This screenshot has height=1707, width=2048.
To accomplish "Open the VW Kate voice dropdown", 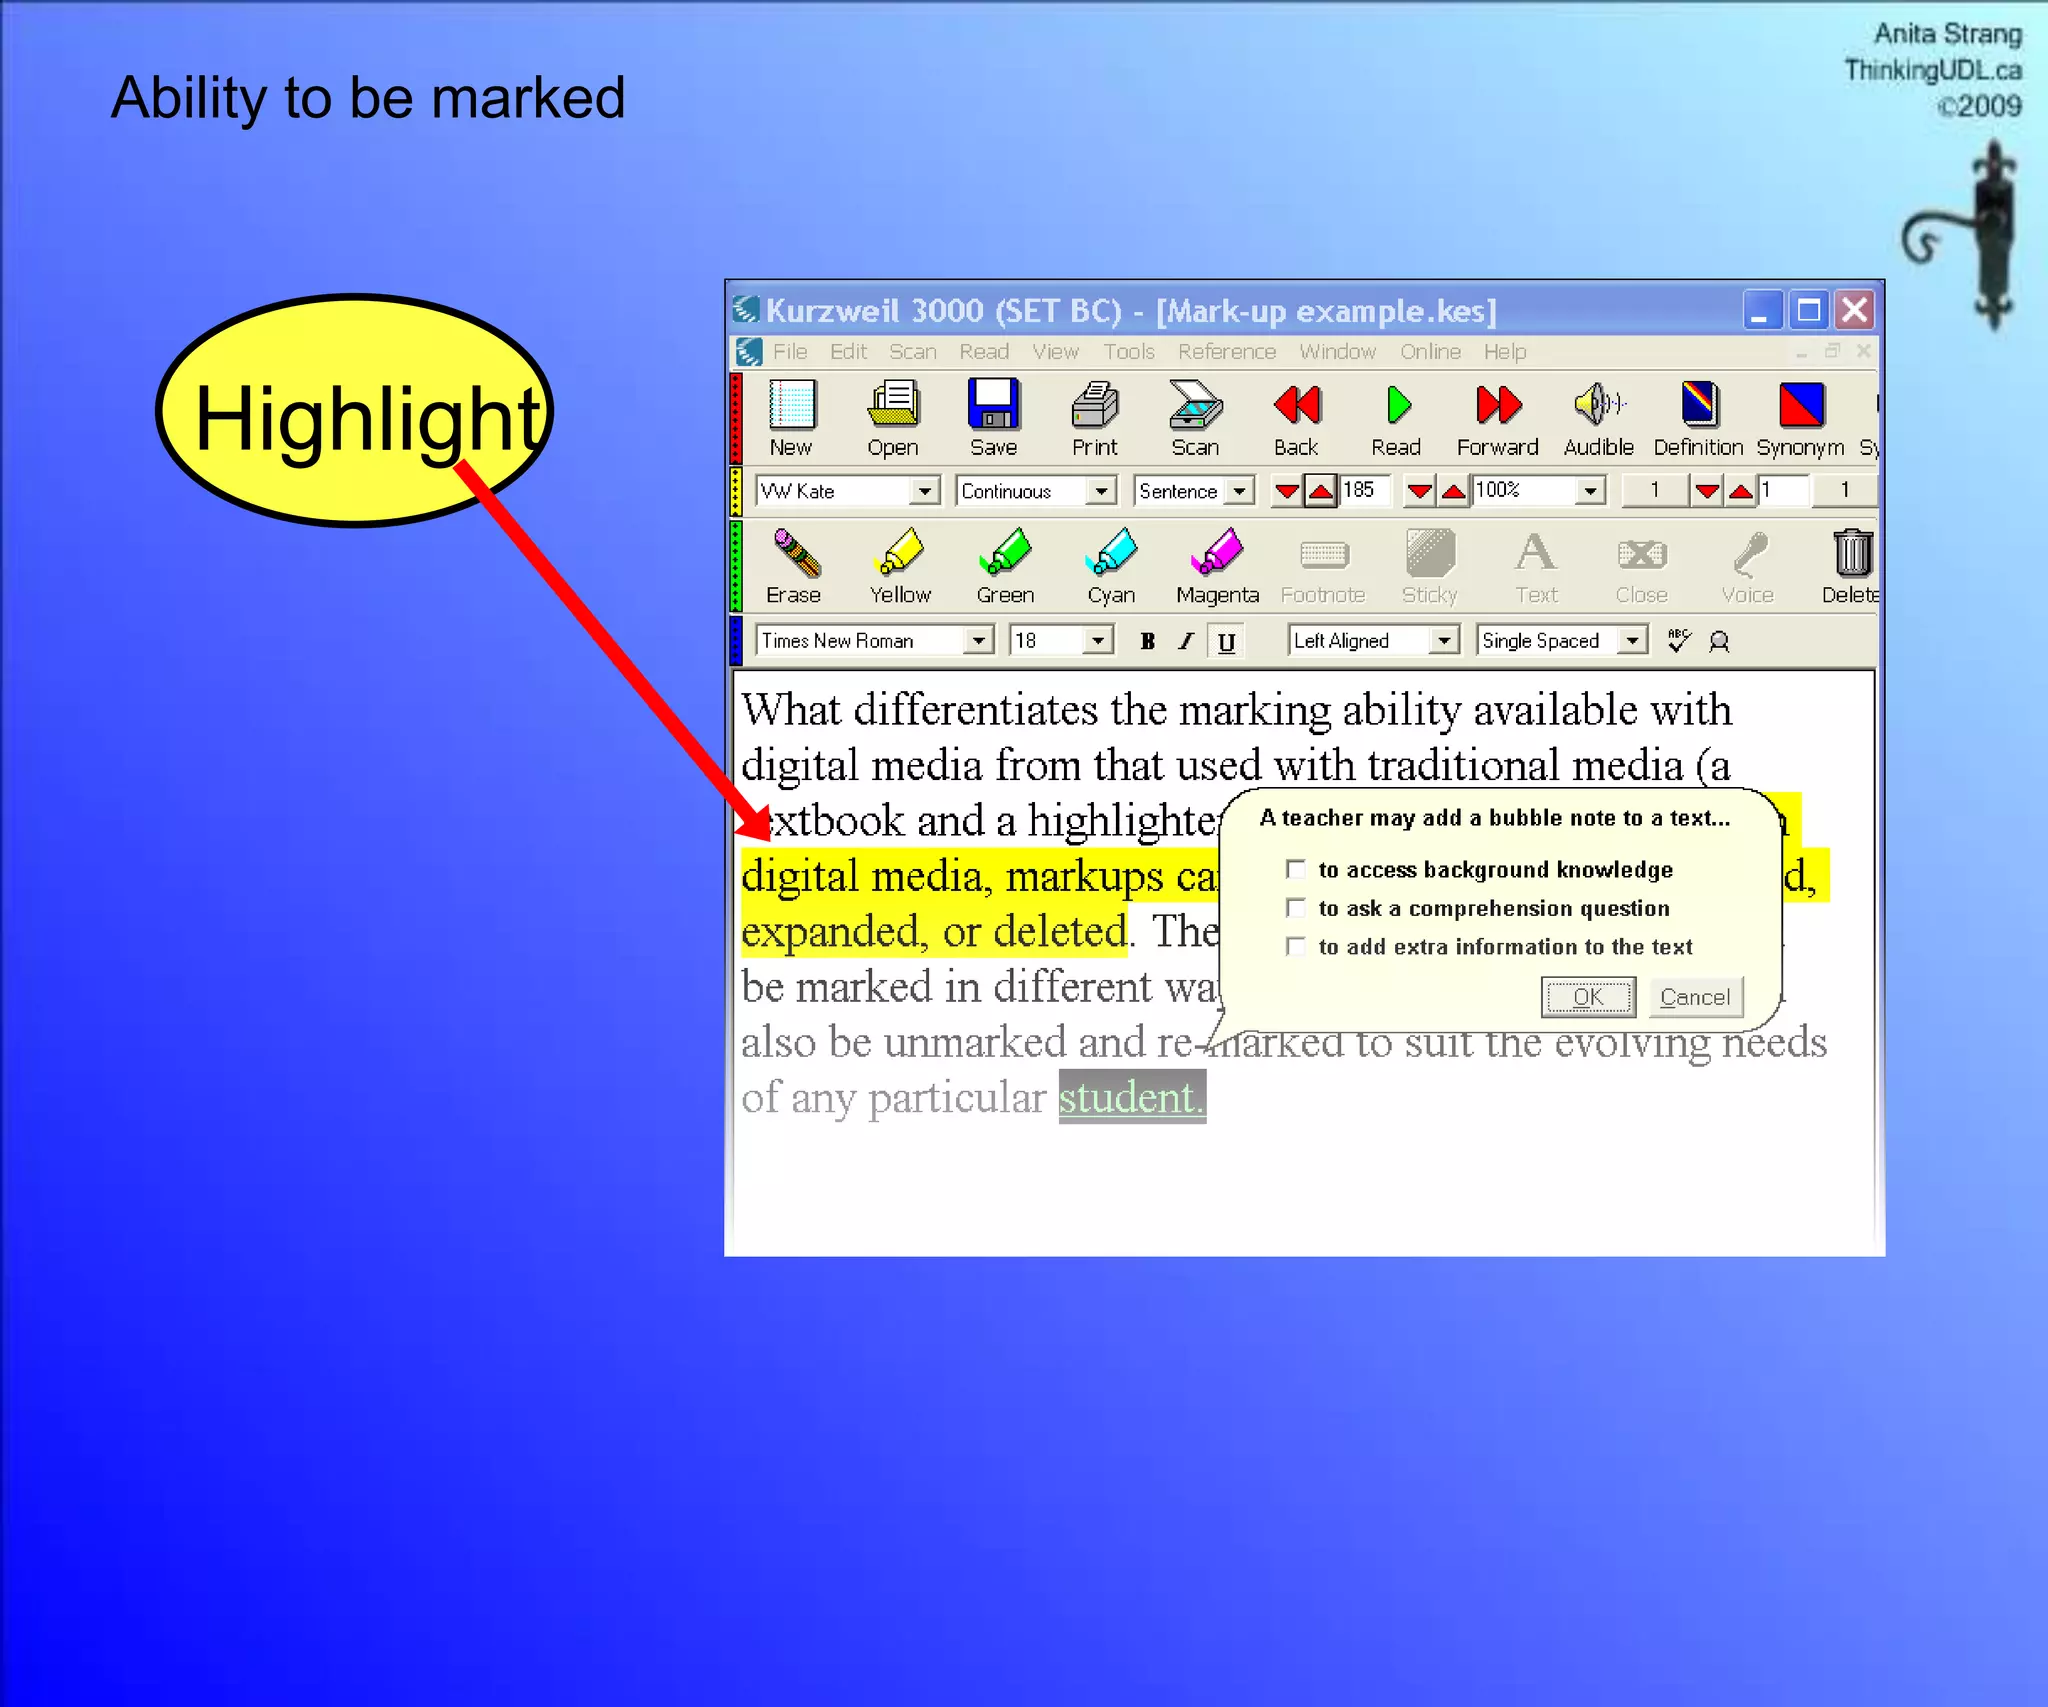I will 924,491.
